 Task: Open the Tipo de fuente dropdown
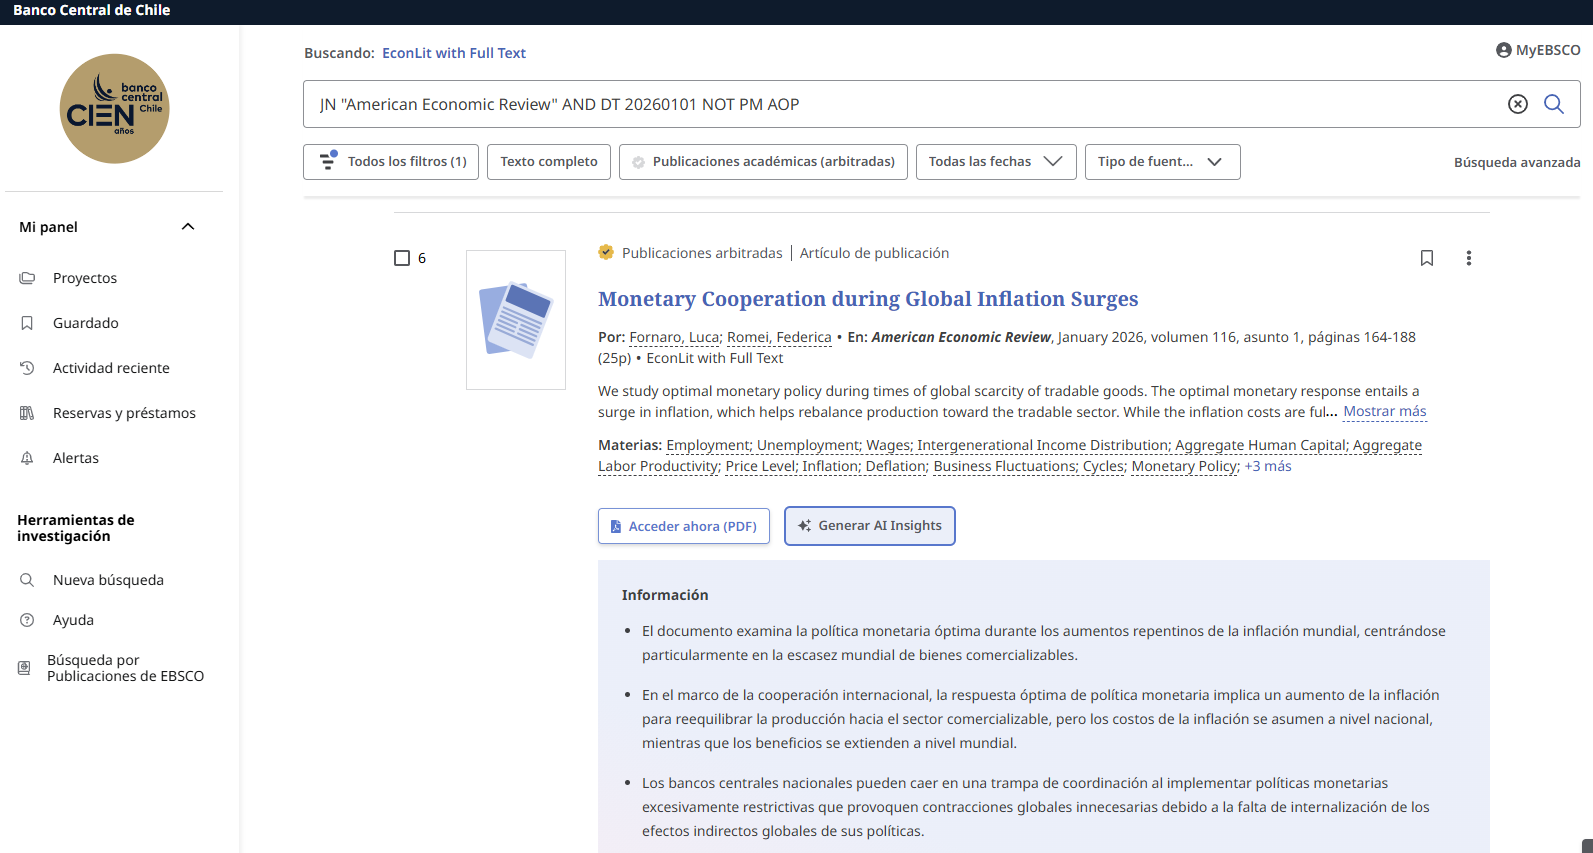coord(1161,162)
